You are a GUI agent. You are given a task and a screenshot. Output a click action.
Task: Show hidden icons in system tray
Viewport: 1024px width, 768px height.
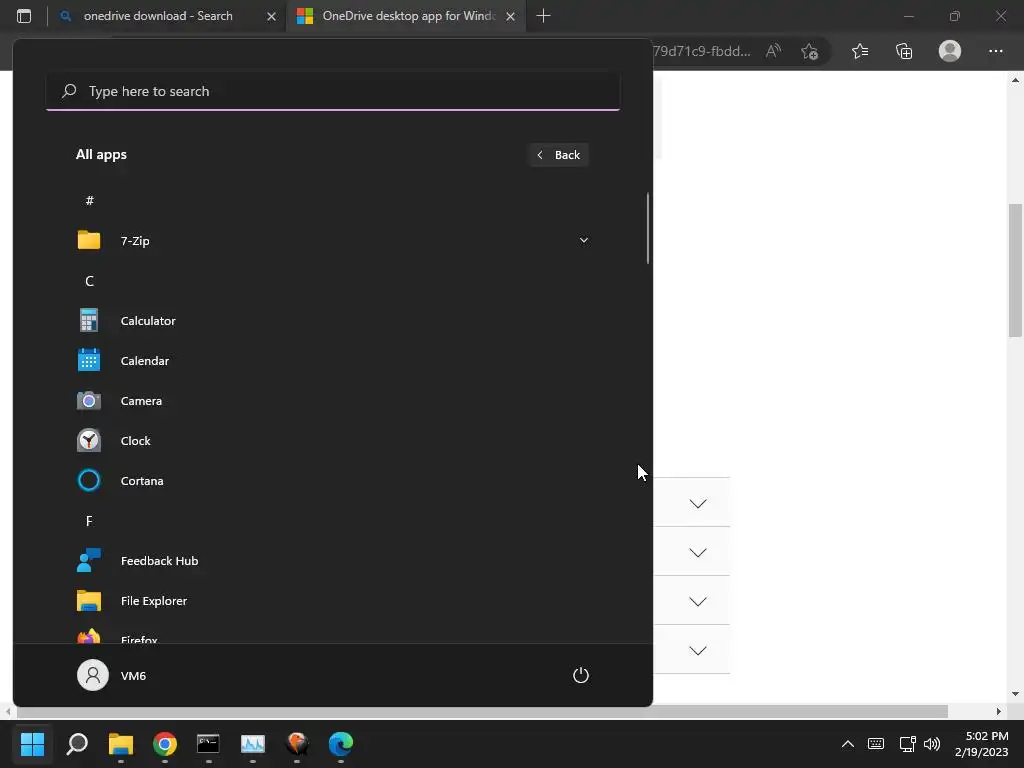tap(848, 743)
